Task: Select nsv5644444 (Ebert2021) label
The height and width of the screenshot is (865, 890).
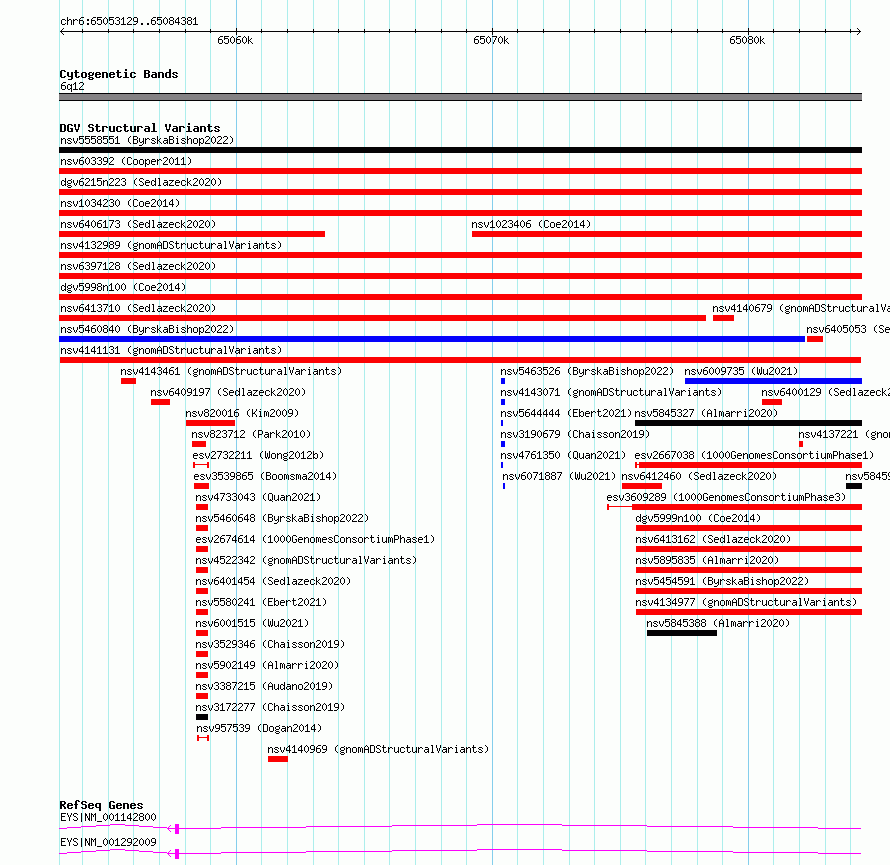Action: tap(566, 413)
